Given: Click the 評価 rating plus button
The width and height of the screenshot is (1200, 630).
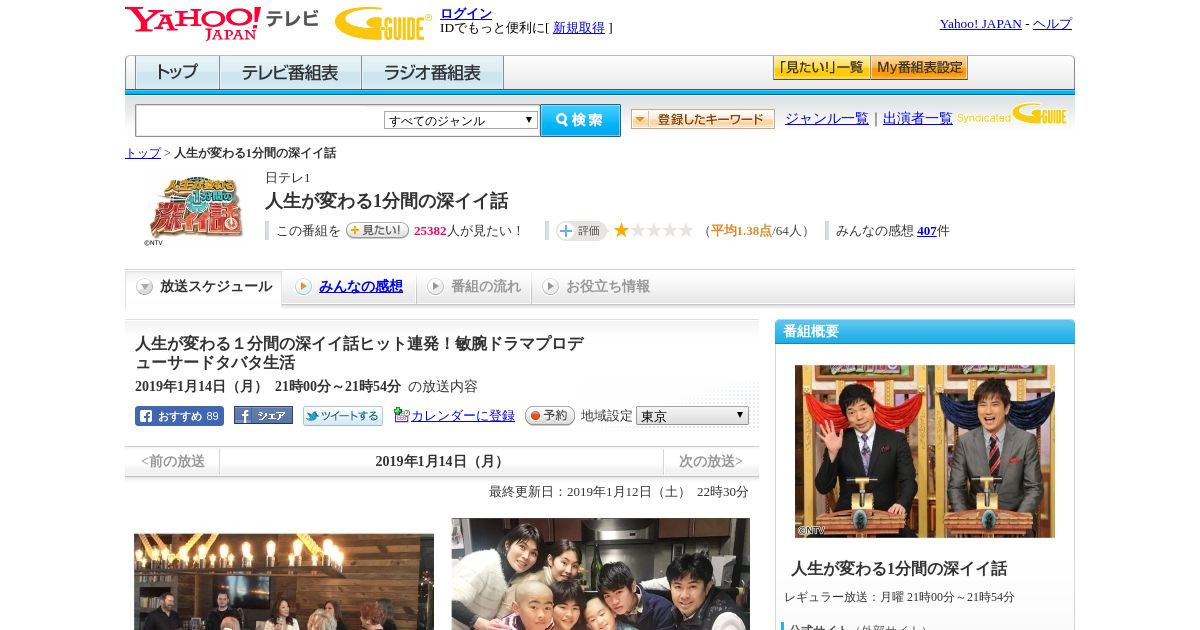Looking at the screenshot, I should pos(581,231).
